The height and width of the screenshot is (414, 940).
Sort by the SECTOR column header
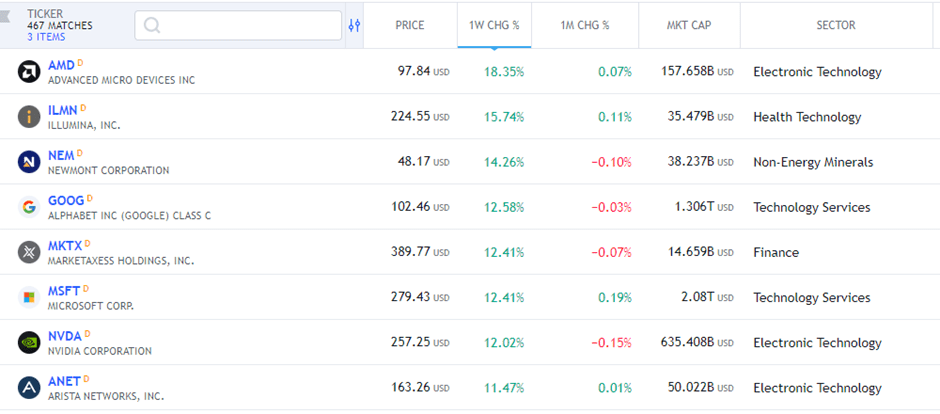(836, 25)
